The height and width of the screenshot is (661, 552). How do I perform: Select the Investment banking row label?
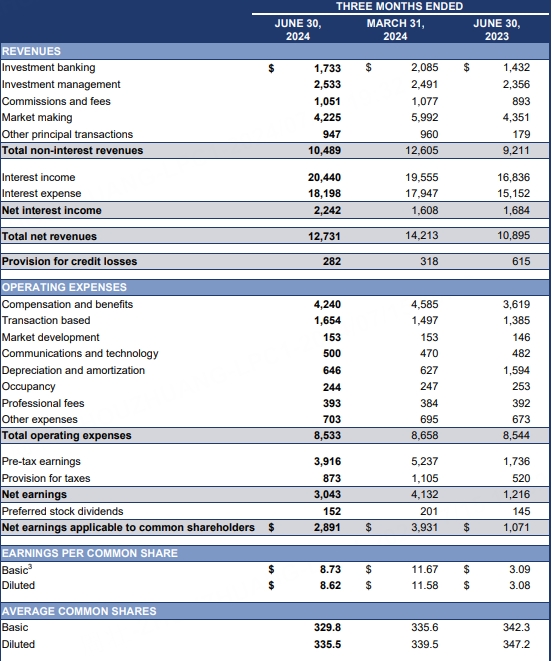point(48,67)
